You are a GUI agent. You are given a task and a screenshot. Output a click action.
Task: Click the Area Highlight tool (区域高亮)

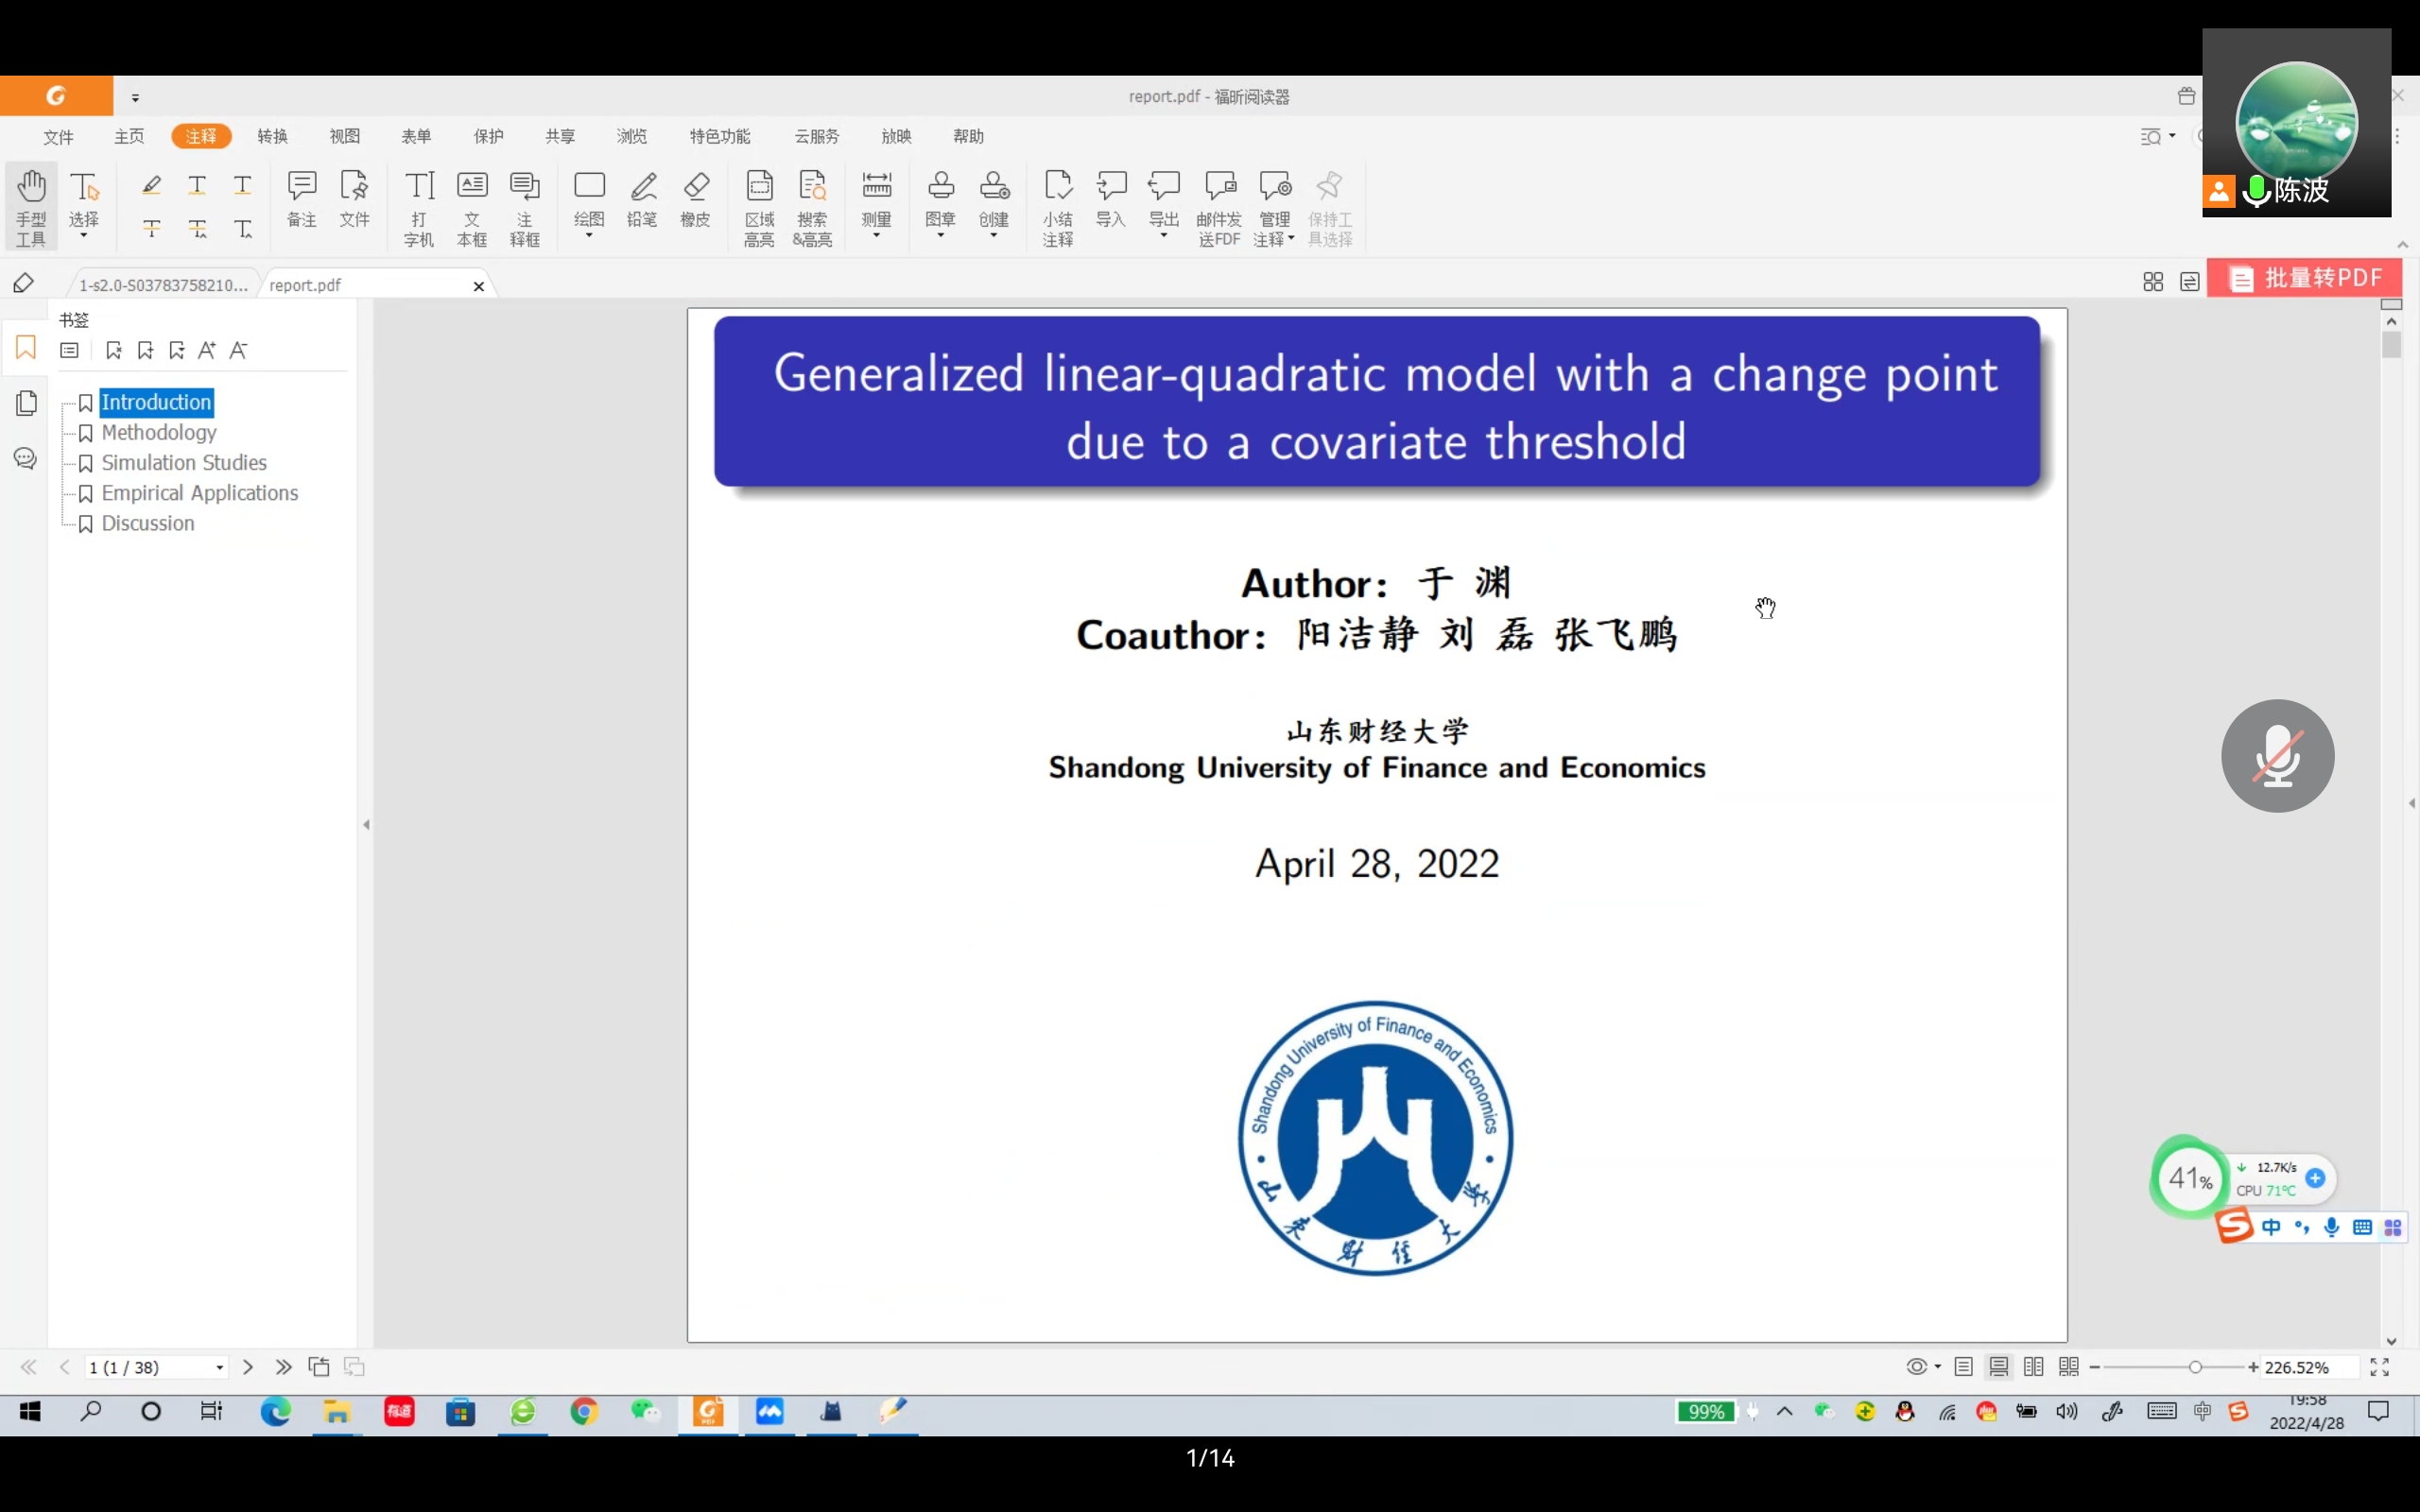coord(759,206)
